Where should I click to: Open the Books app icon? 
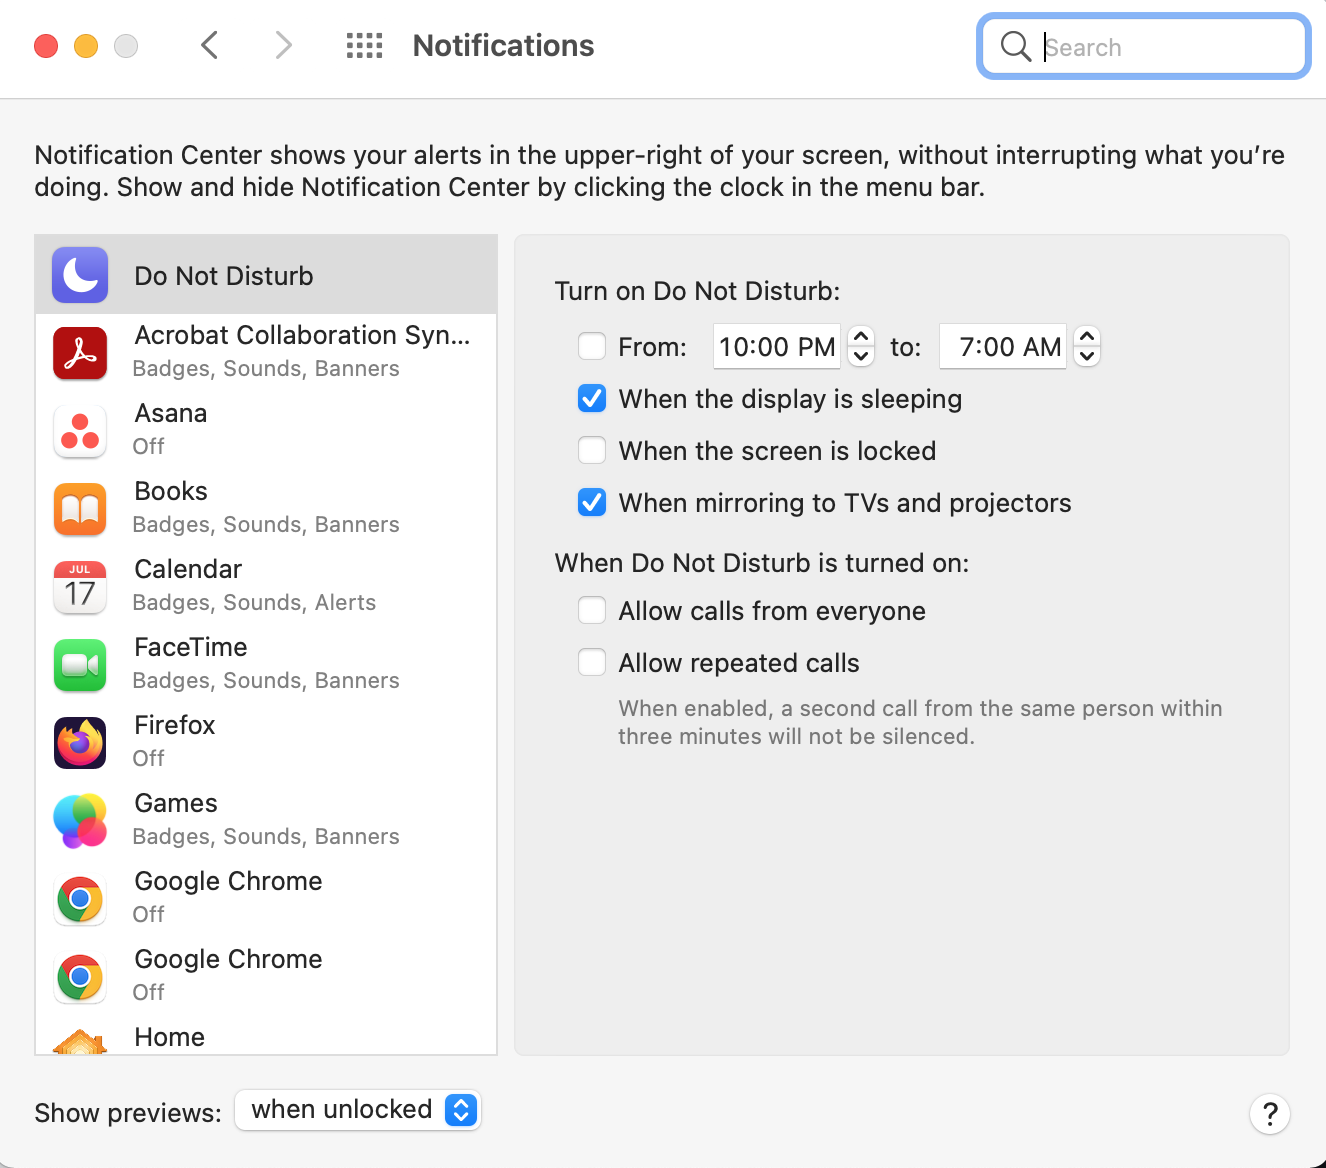click(x=79, y=509)
